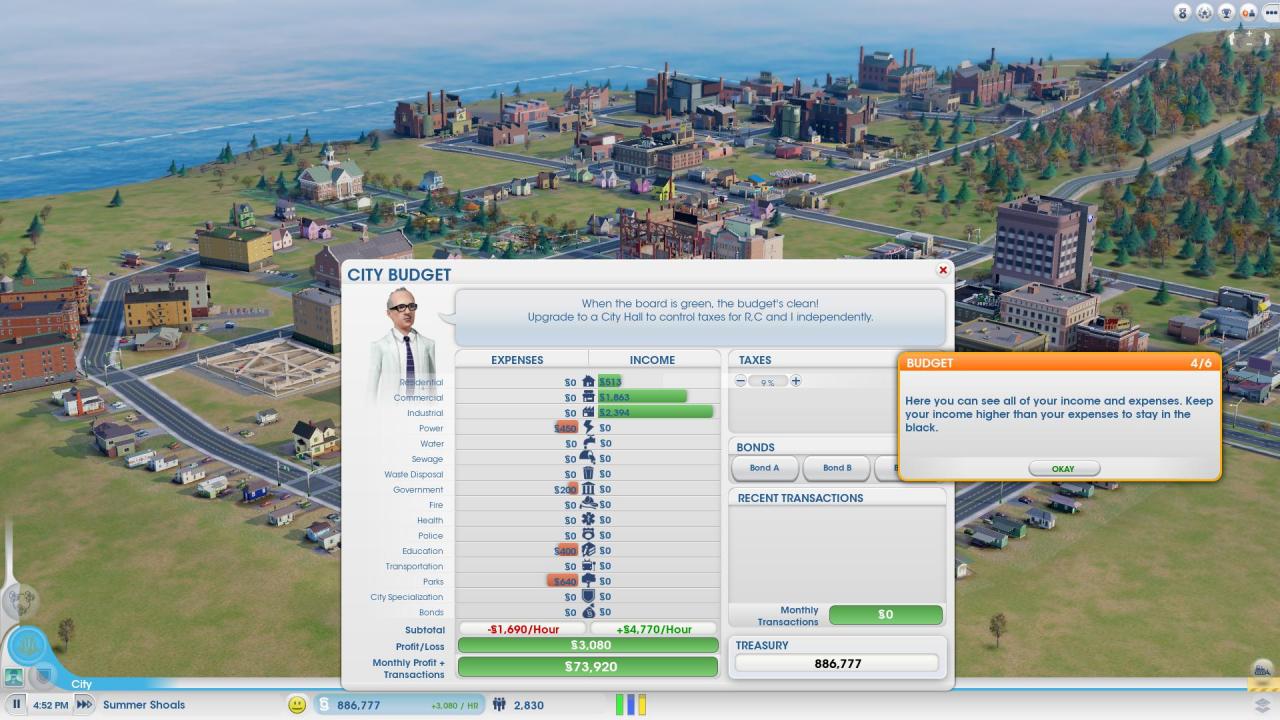The height and width of the screenshot is (720, 1280).
Task: Click the $640 Parks expense value
Action: coord(563,581)
